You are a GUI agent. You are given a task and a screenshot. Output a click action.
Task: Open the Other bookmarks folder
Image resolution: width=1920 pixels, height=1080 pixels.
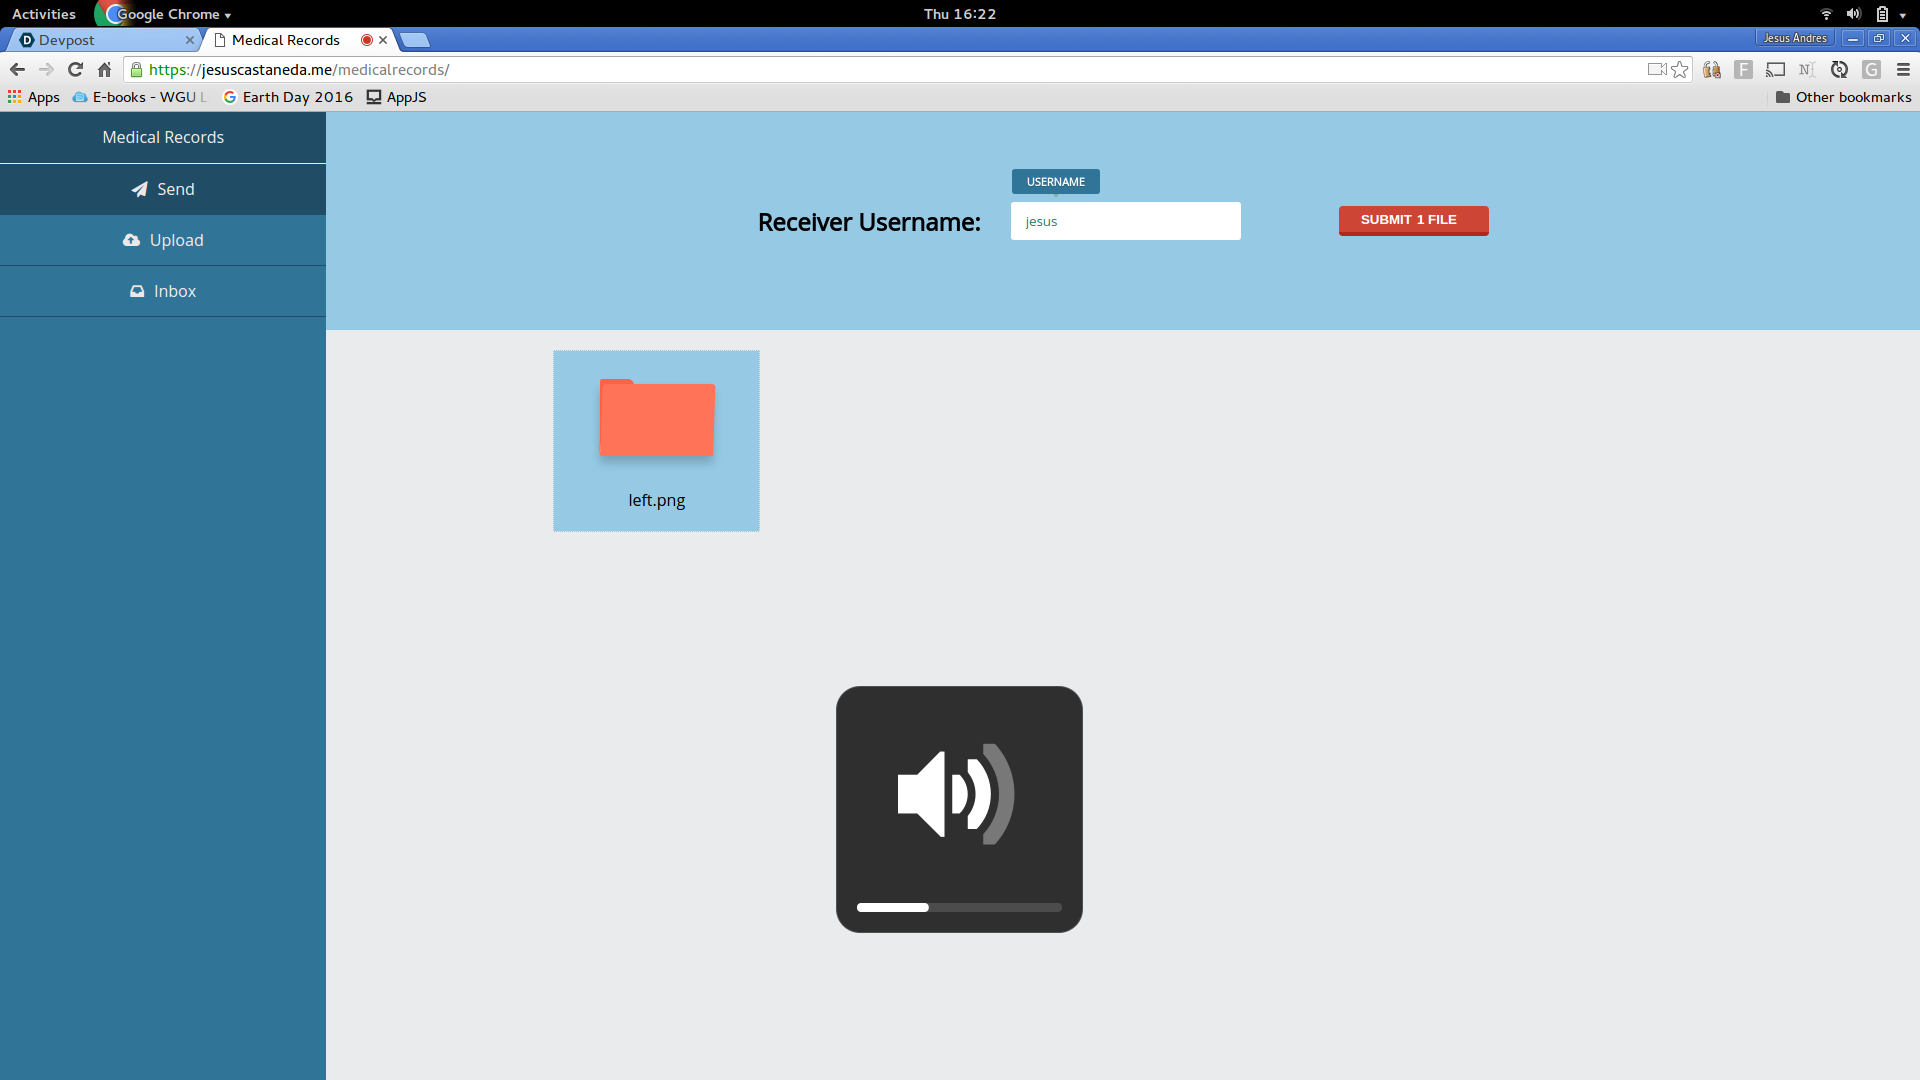tap(1843, 97)
